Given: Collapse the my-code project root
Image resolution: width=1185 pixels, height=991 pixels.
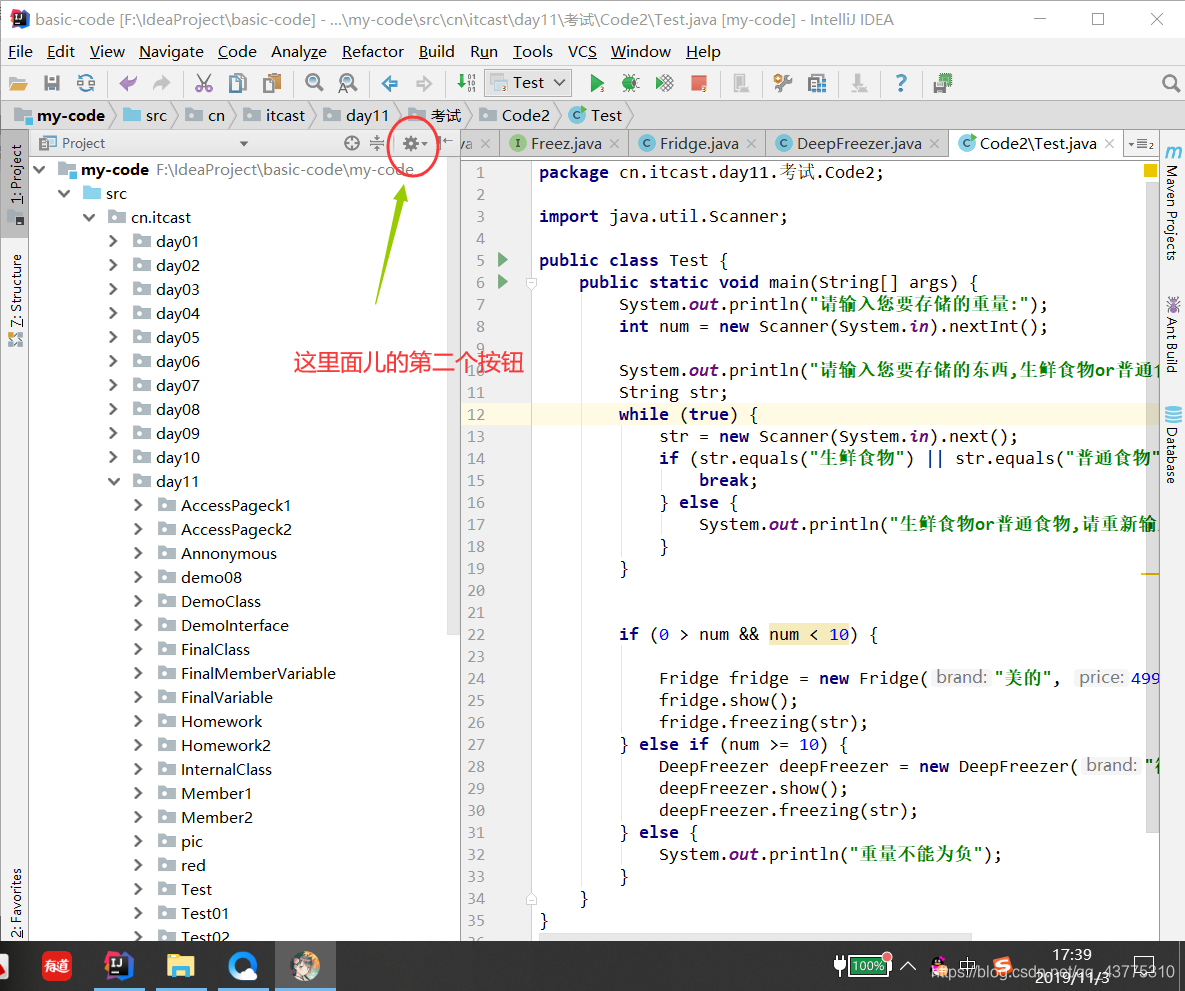Looking at the screenshot, I should tap(40, 169).
